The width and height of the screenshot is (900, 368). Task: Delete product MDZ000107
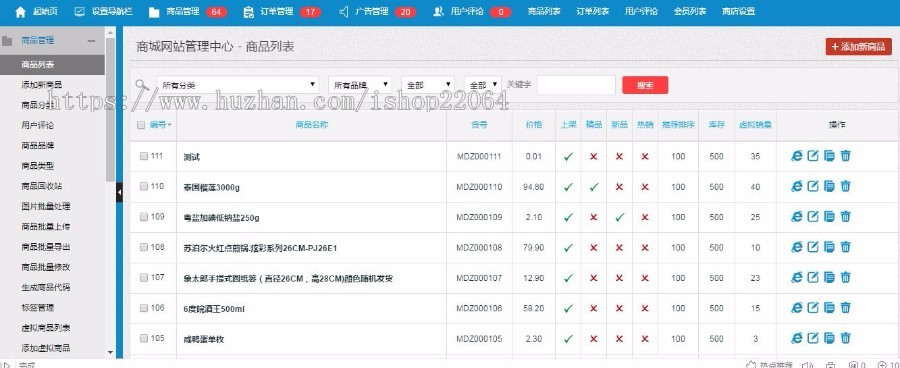[x=845, y=277]
